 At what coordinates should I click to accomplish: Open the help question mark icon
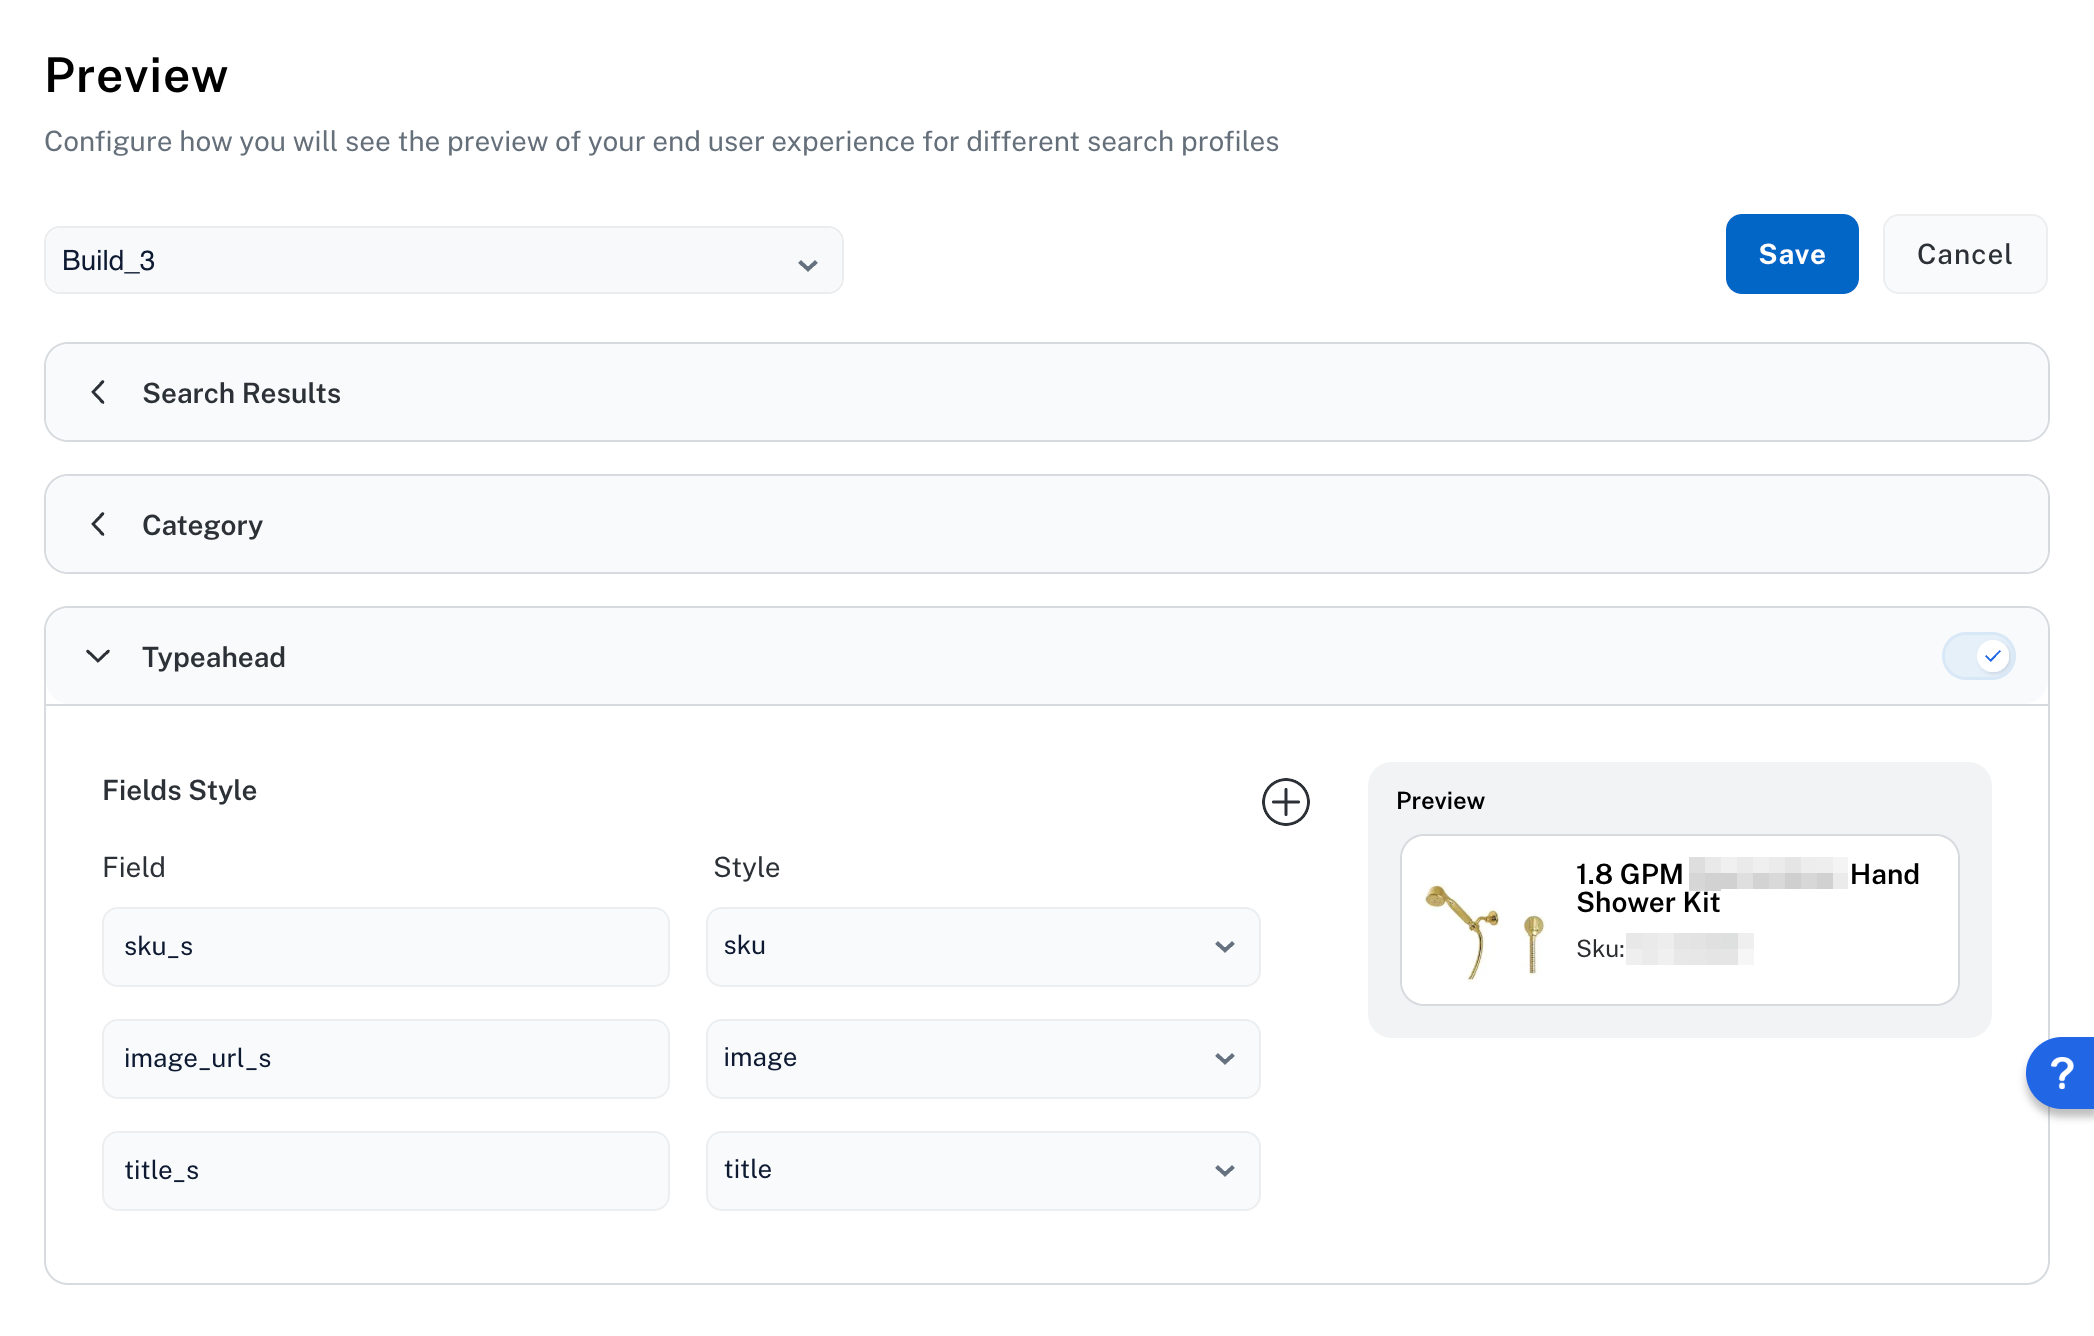click(2062, 1073)
